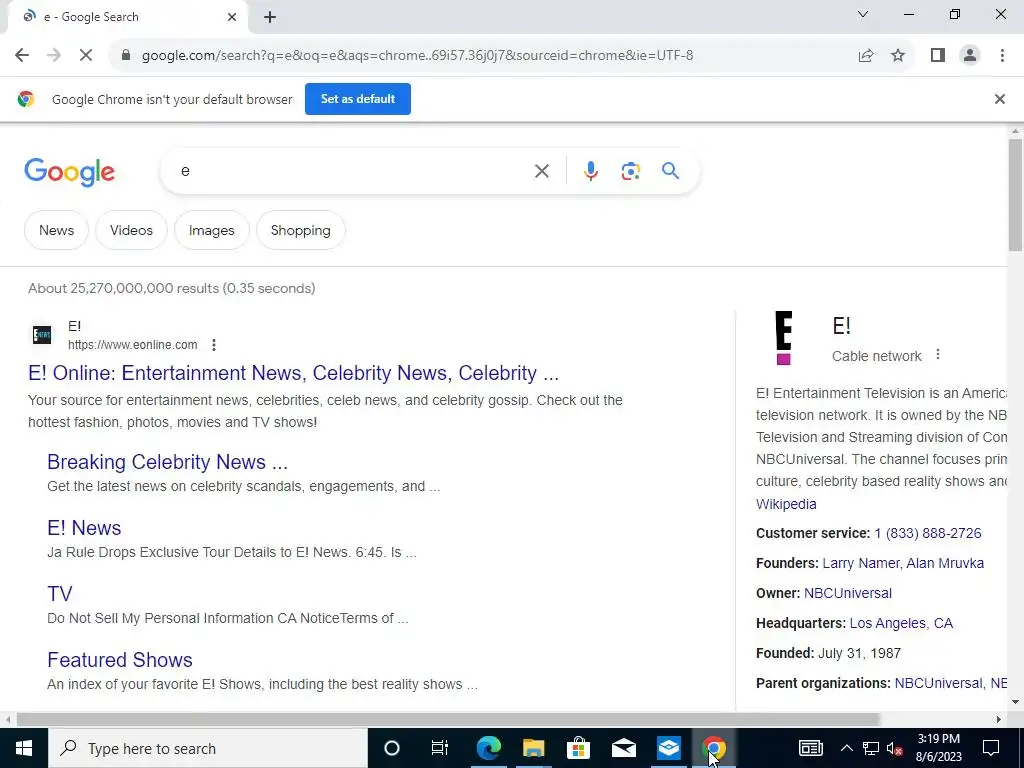Open the Larry Namer founder link
This screenshot has height=768, width=1024.
861,563
